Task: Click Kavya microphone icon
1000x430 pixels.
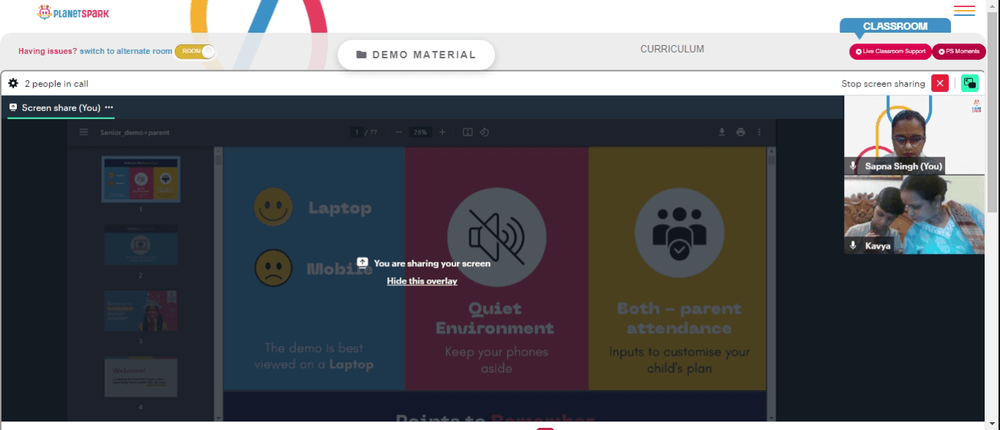Action: pos(853,246)
